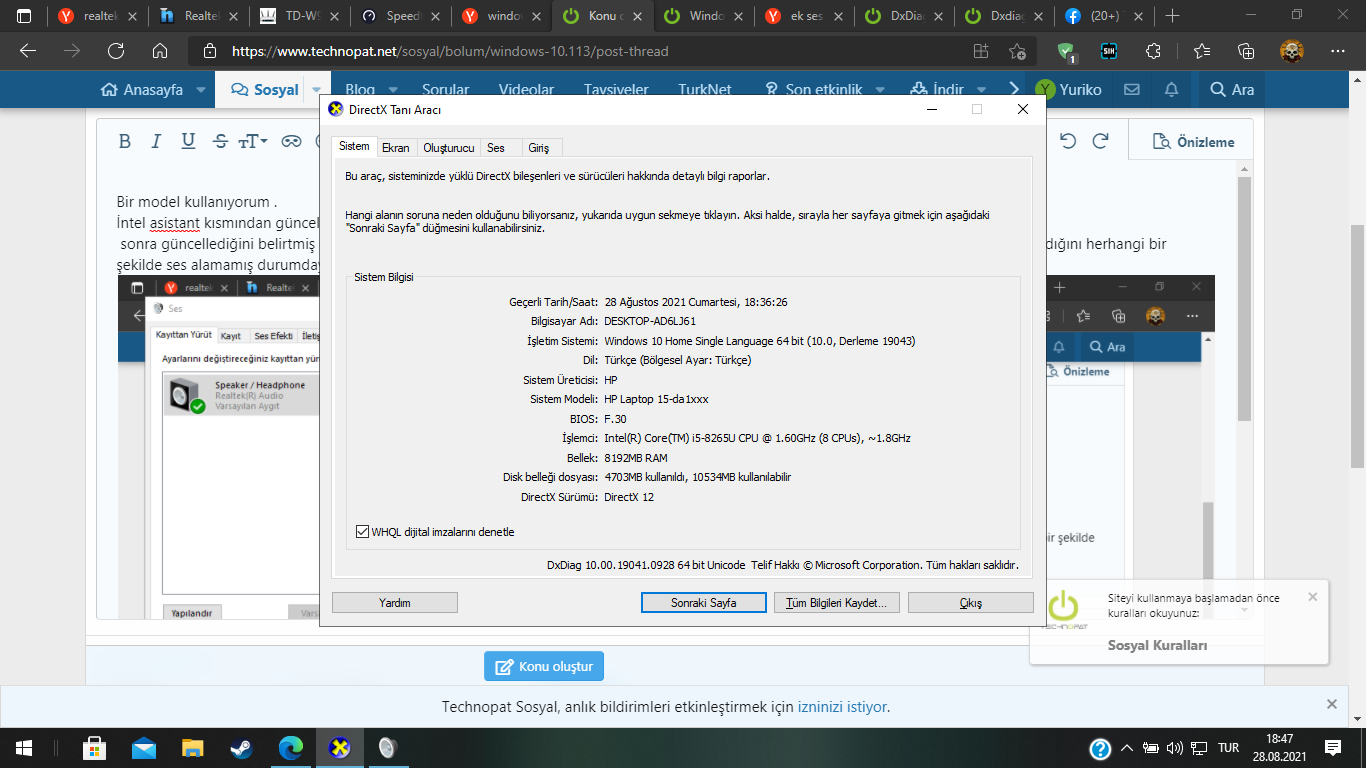Click the Yardım button in DirectX dialog
Image resolution: width=1366 pixels, height=768 pixels.
tap(395, 603)
